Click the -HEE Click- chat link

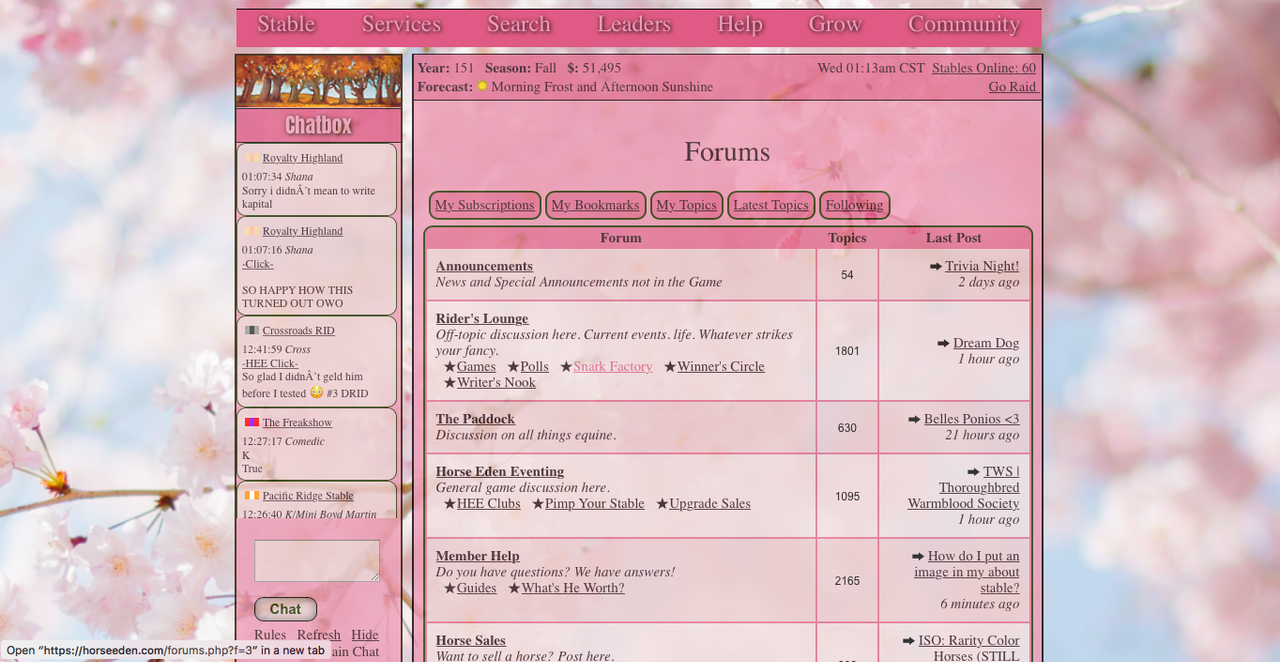(x=270, y=363)
